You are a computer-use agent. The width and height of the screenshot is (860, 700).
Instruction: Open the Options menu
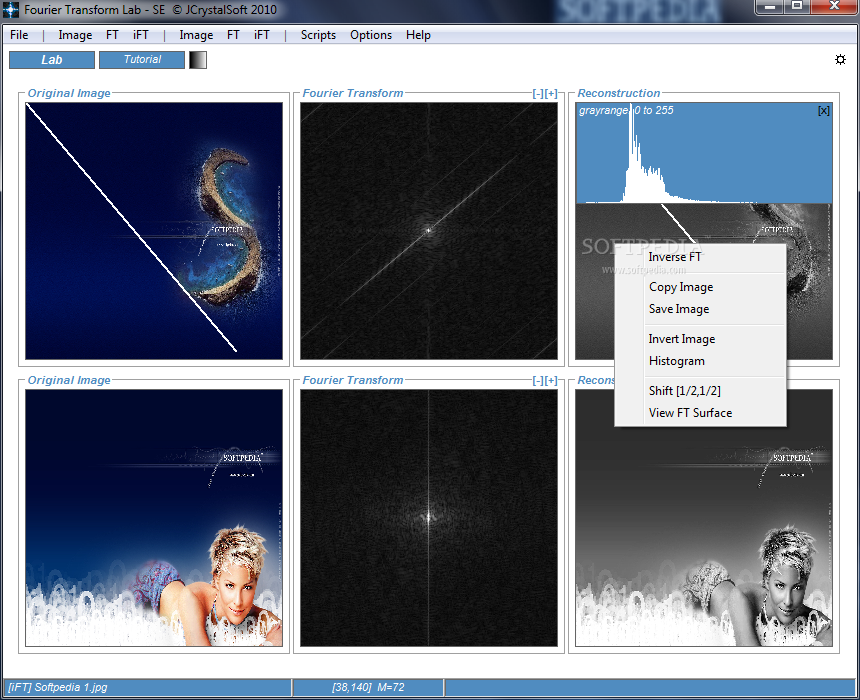coord(371,35)
